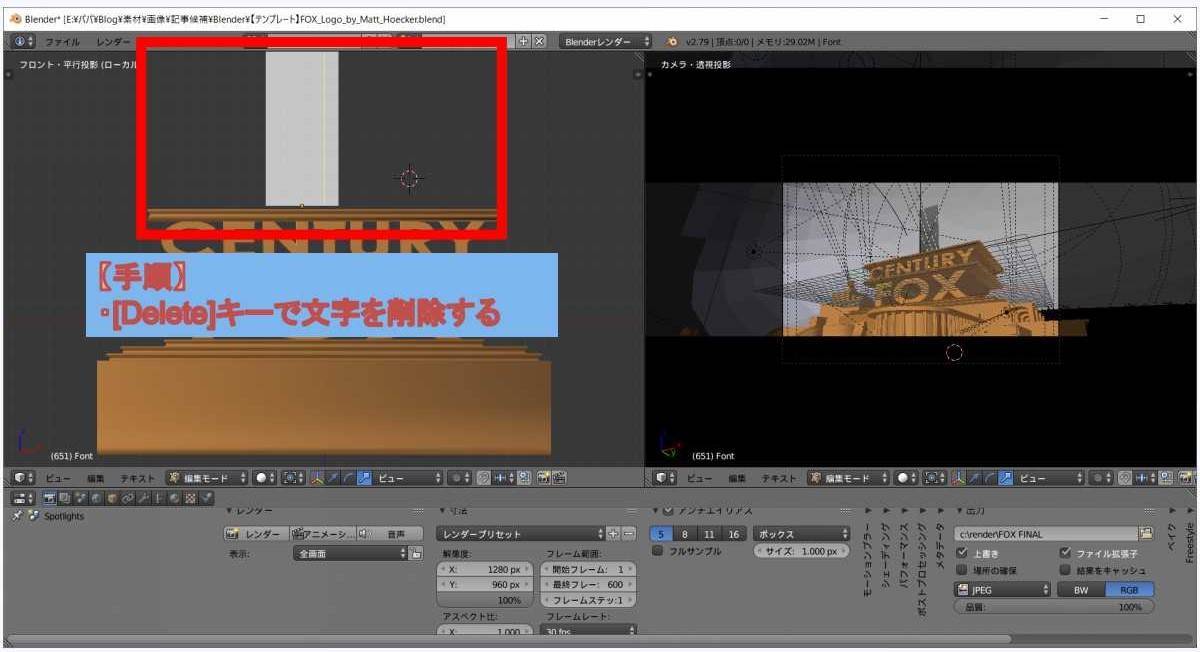This screenshot has width=1200, height=652.
Task: Click the lock icon beside display mode
Action: pyautogui.click(x=416, y=553)
